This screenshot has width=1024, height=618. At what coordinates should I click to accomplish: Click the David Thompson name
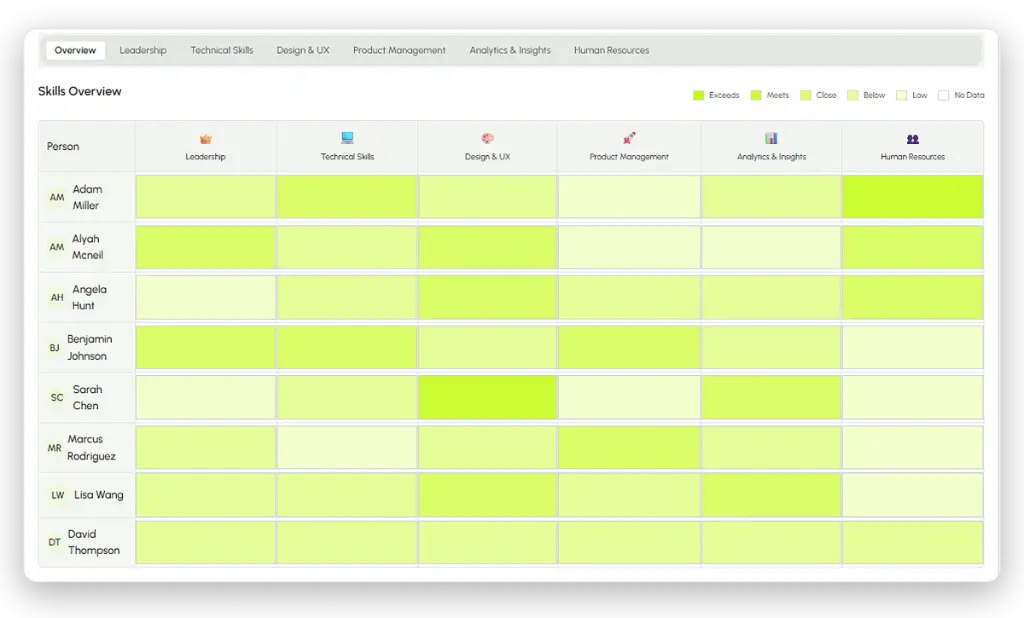point(93,542)
